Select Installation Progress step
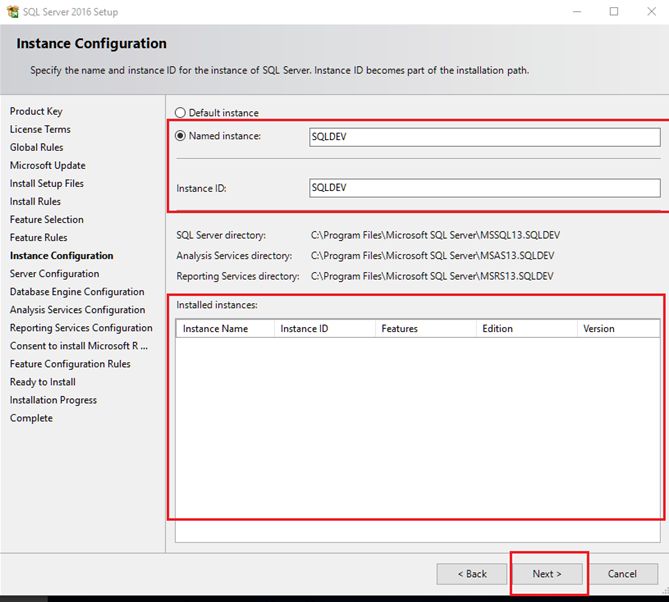 (x=53, y=400)
